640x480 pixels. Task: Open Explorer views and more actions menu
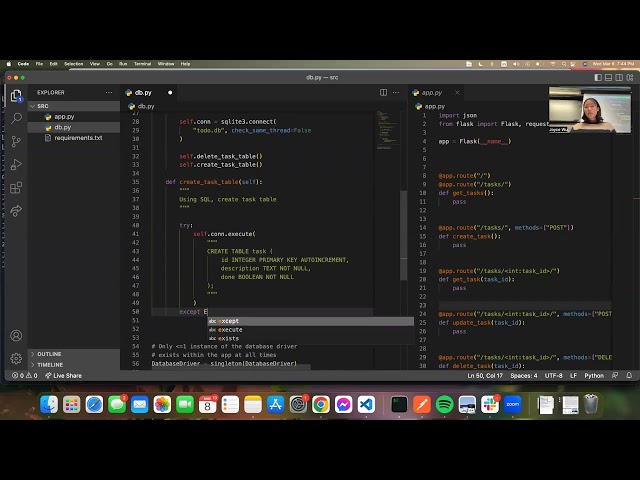point(109,93)
